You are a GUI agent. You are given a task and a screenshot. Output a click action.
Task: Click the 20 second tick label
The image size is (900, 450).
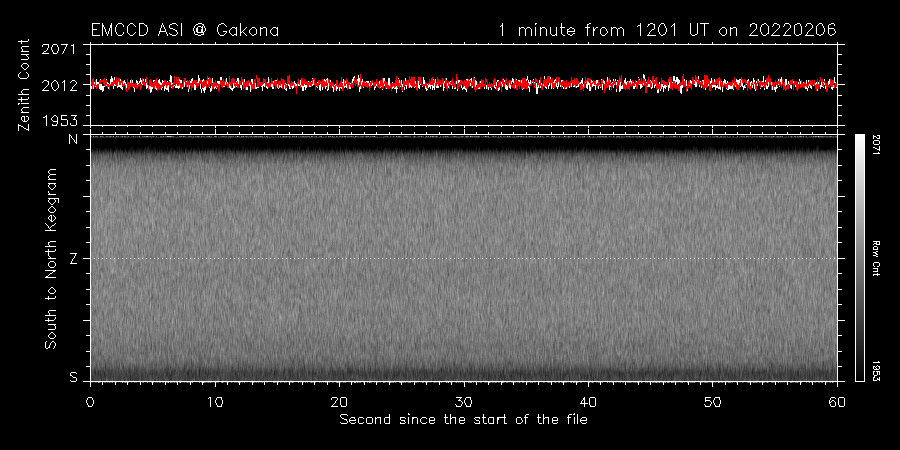pyautogui.click(x=339, y=402)
